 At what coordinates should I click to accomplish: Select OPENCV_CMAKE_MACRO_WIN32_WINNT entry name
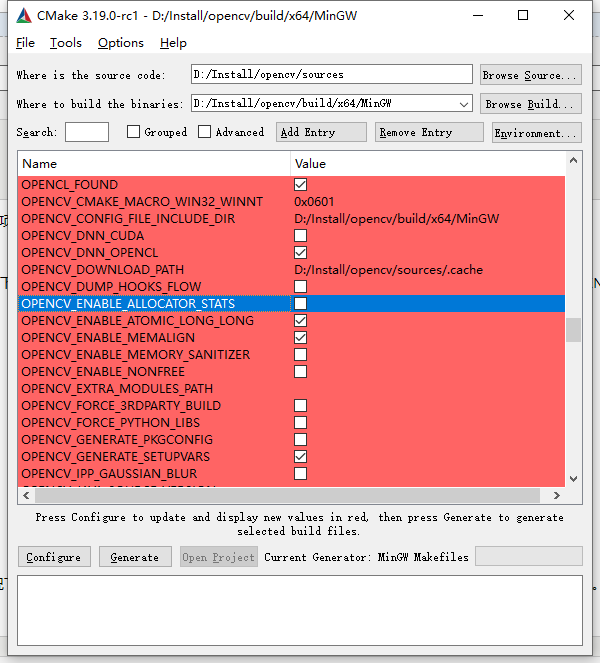pos(142,202)
